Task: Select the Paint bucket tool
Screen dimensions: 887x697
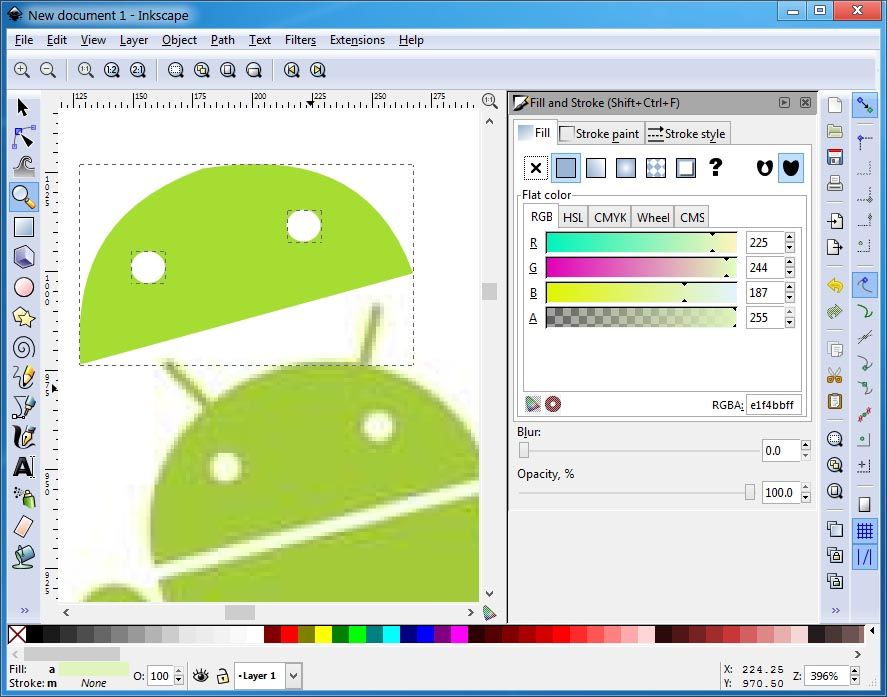Action: [23, 557]
